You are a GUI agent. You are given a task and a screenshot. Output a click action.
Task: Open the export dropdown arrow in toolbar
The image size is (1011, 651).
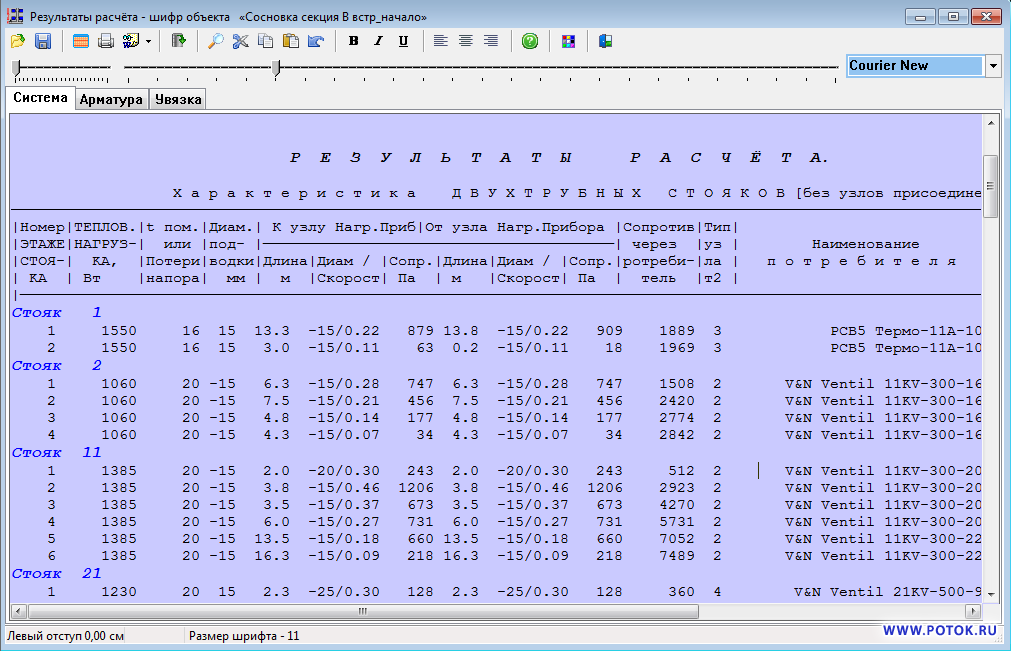pos(148,41)
